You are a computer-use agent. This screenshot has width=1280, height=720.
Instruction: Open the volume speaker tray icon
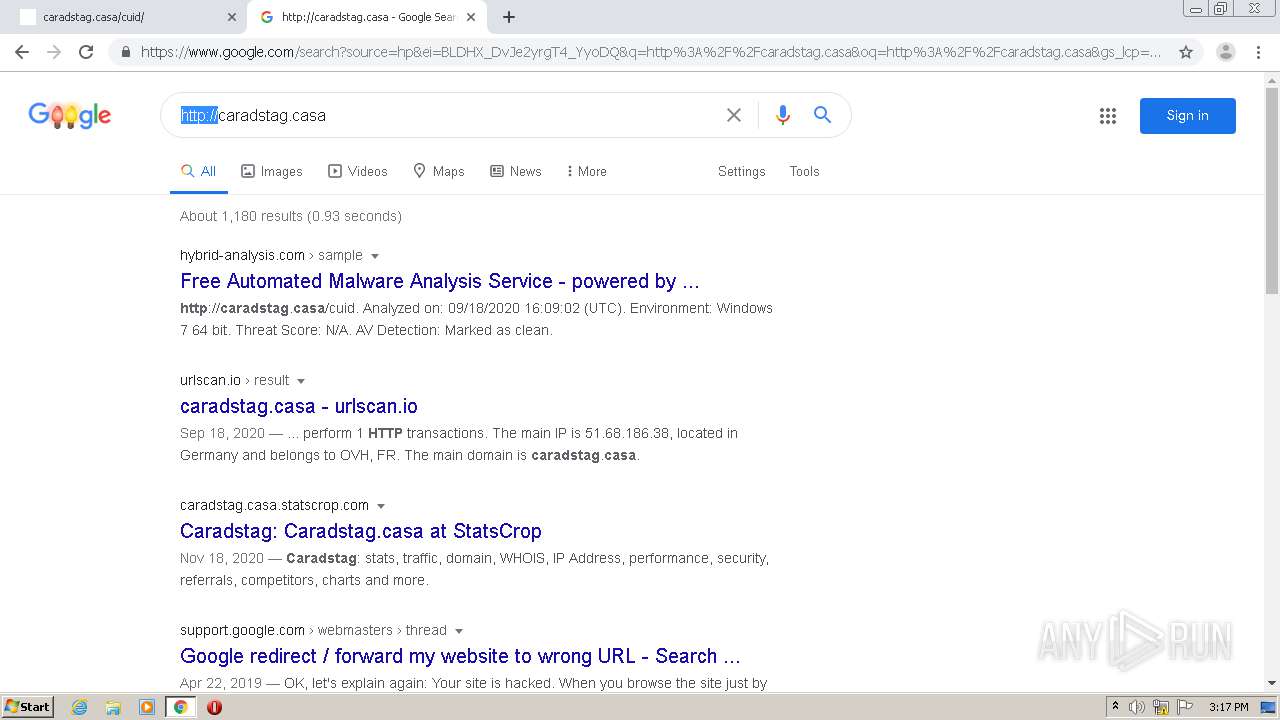pos(1137,707)
